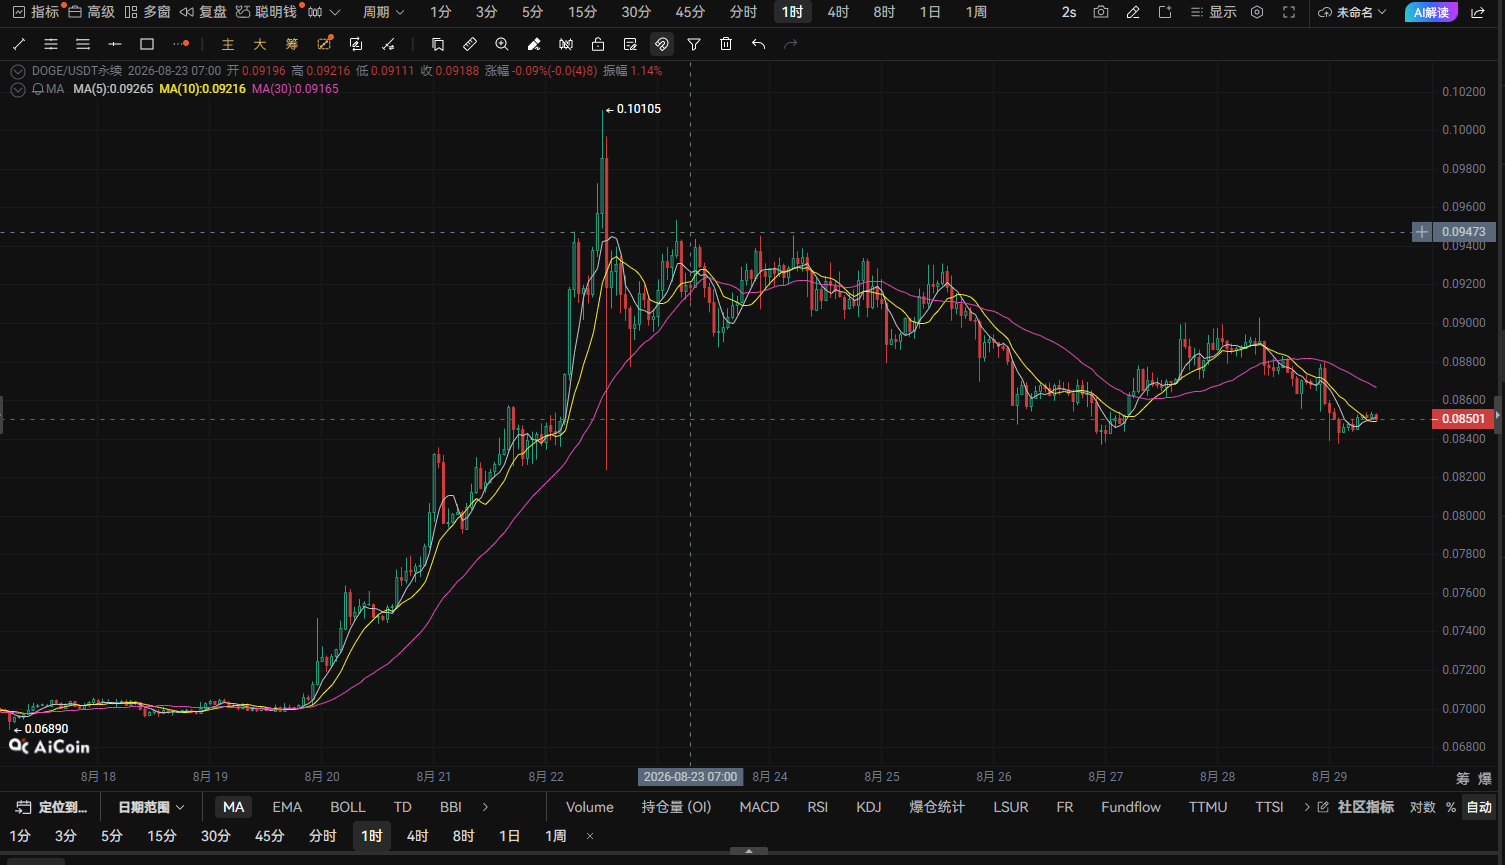Viewport: 1505px width, 865px height.
Task: Click the add-new-layout icon near camera
Action: [x=1165, y=12]
